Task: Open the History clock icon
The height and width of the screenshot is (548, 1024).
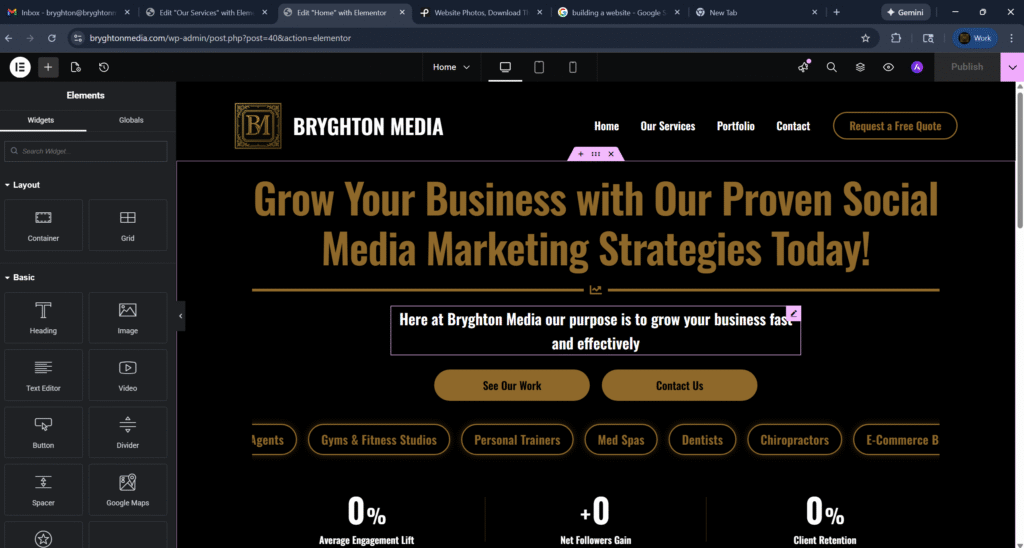Action: [x=104, y=67]
